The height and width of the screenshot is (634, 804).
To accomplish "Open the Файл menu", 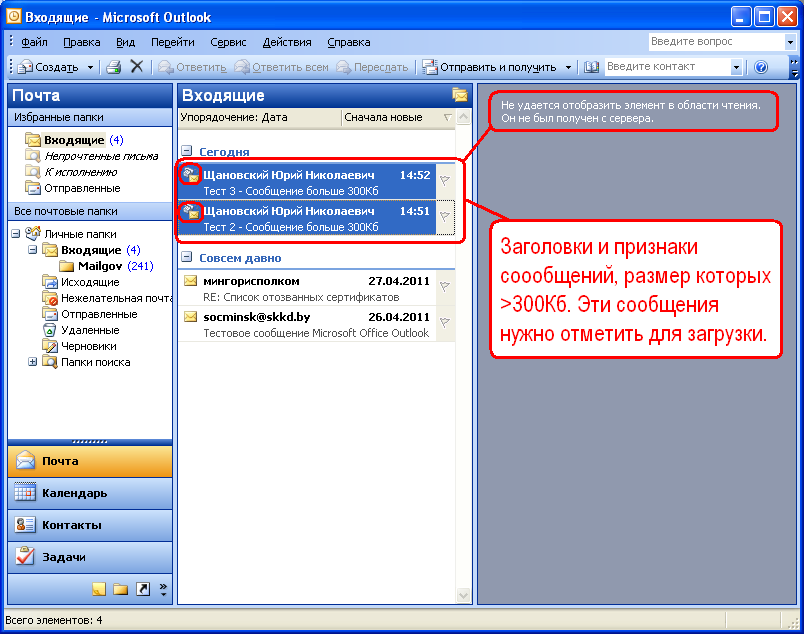I will click(x=34, y=42).
